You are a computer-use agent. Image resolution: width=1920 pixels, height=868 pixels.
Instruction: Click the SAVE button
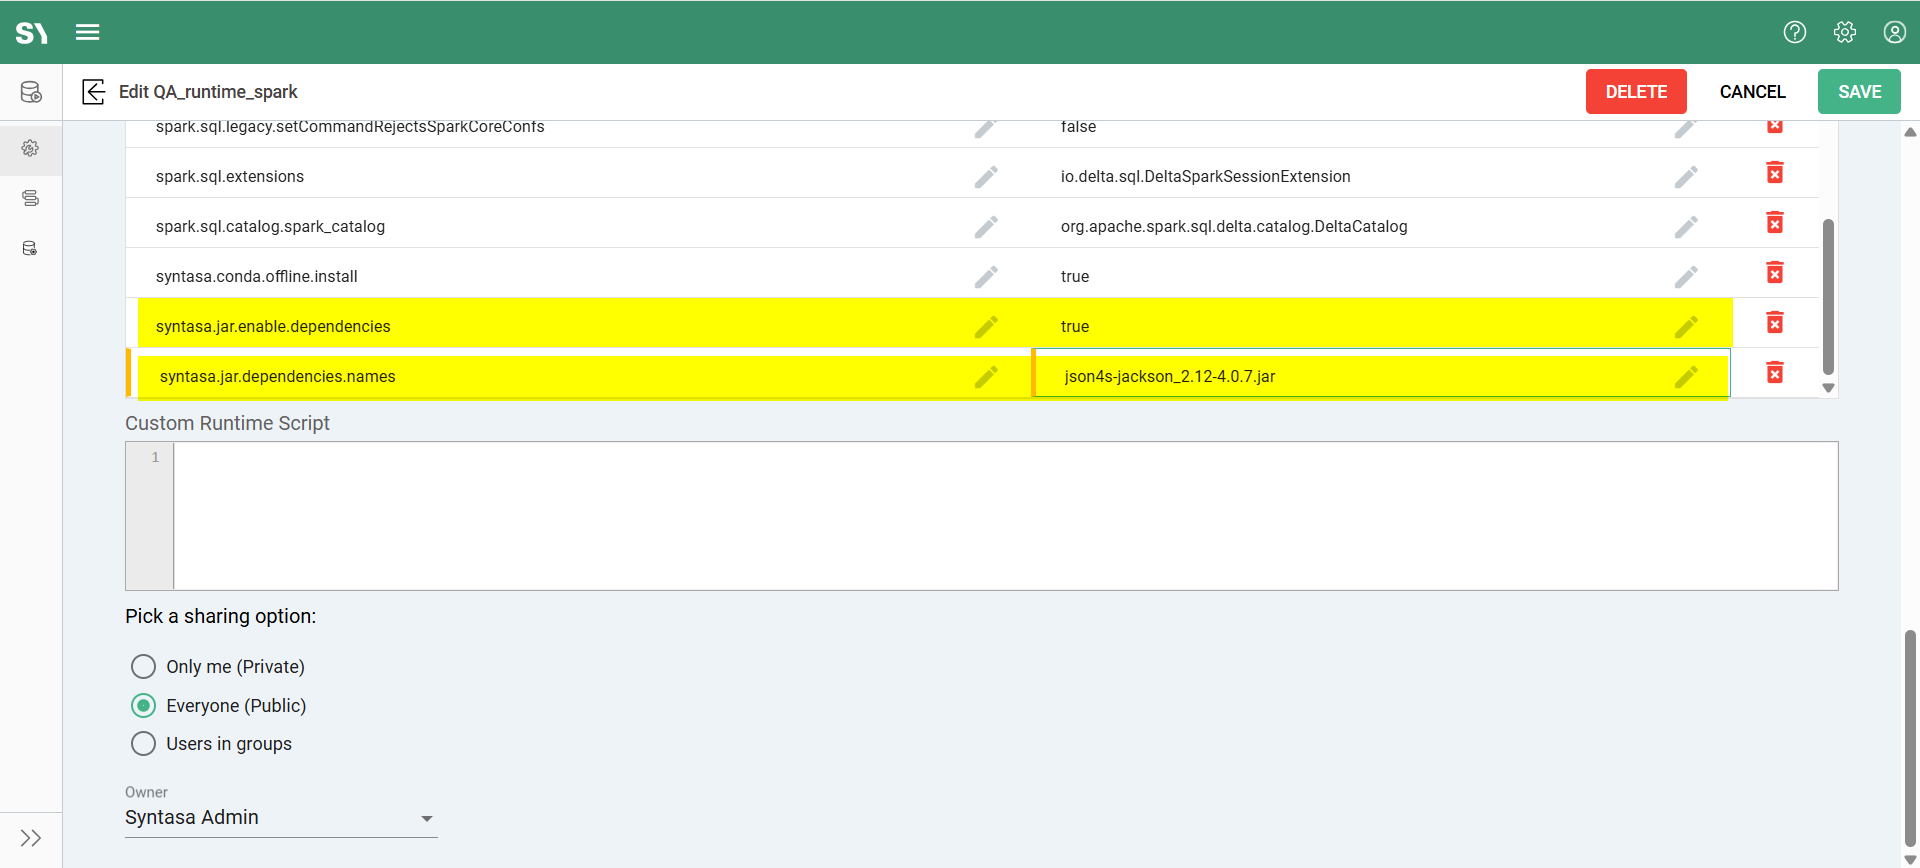click(1859, 92)
